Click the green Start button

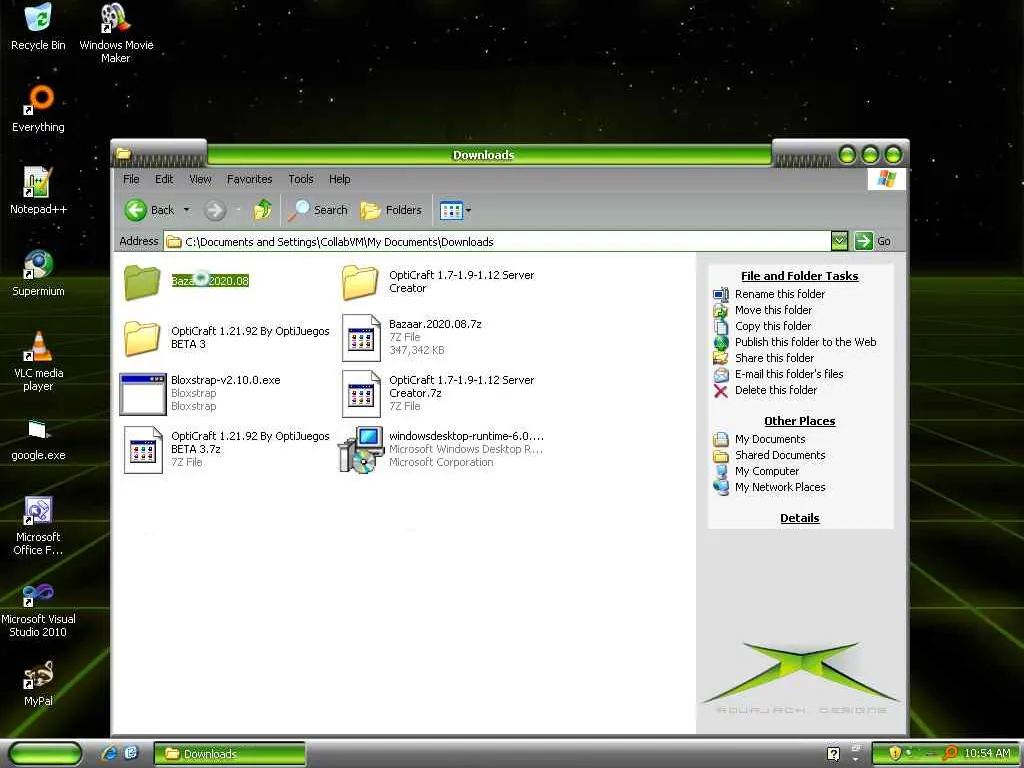pyautogui.click(x=45, y=754)
